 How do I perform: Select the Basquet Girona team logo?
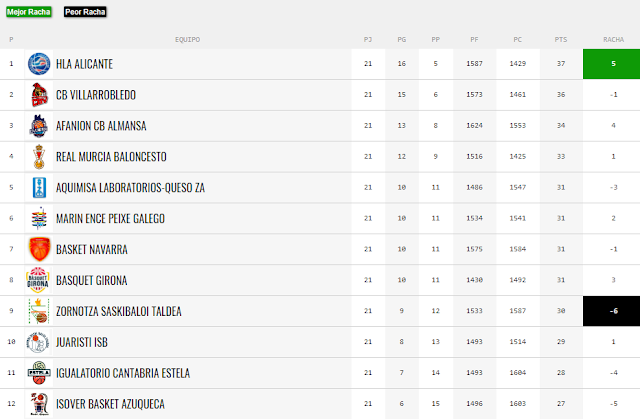38,280
